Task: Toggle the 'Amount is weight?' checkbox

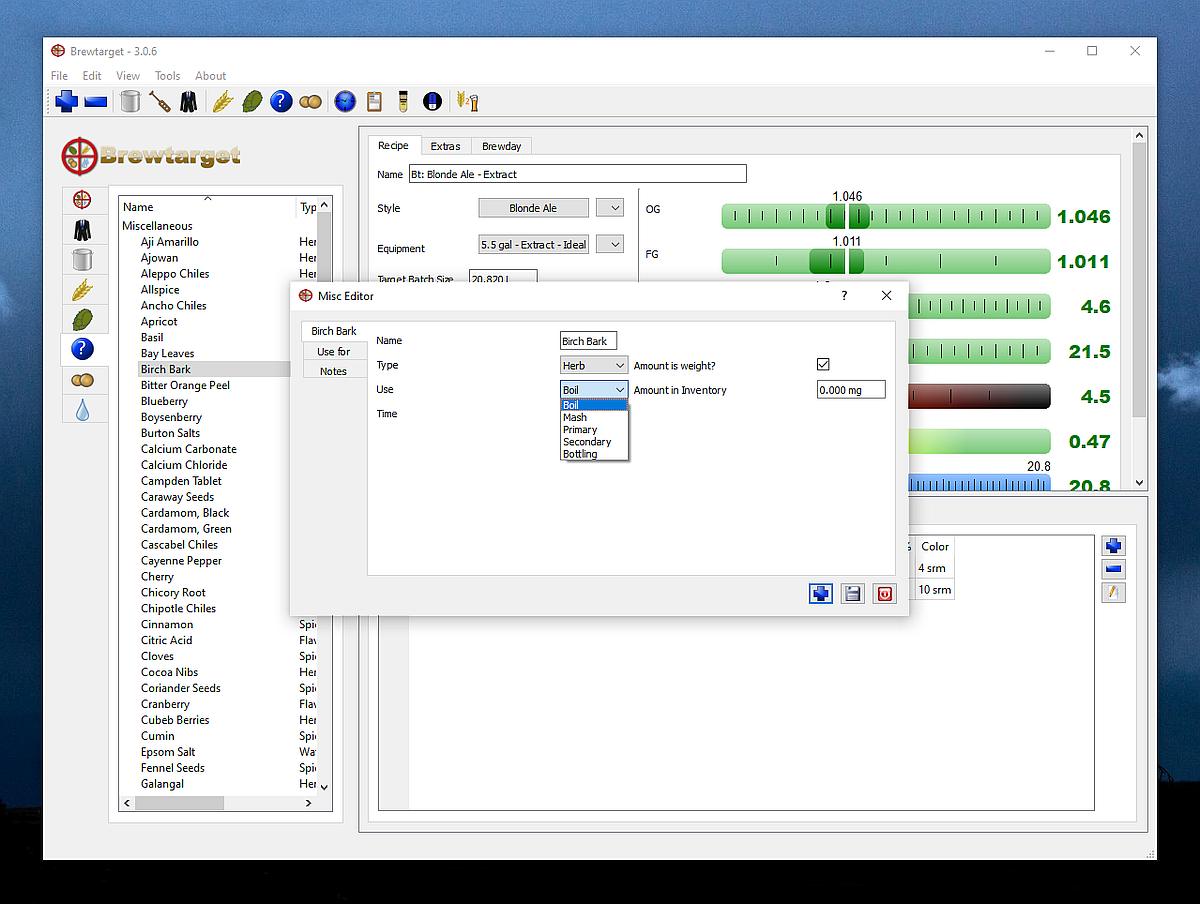Action: [x=823, y=365]
